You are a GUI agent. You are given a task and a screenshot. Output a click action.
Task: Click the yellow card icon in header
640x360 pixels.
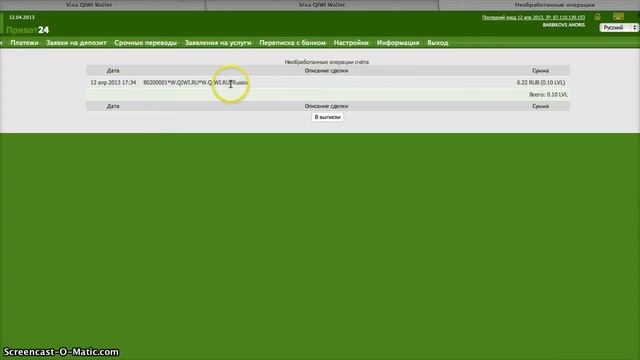[618, 17]
